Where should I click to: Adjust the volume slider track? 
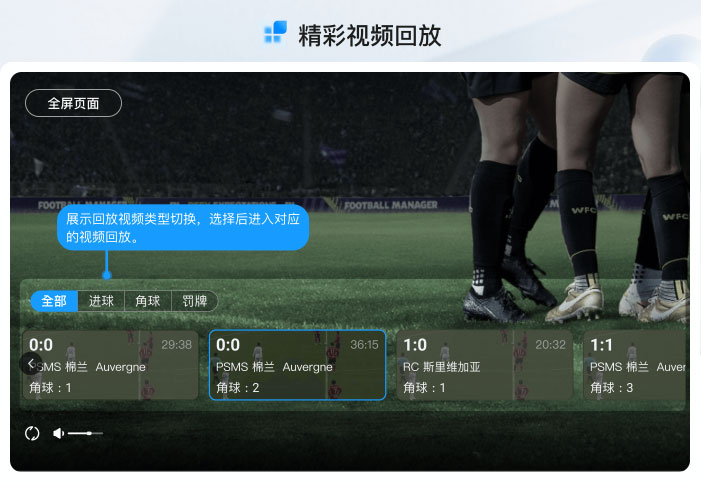point(85,433)
